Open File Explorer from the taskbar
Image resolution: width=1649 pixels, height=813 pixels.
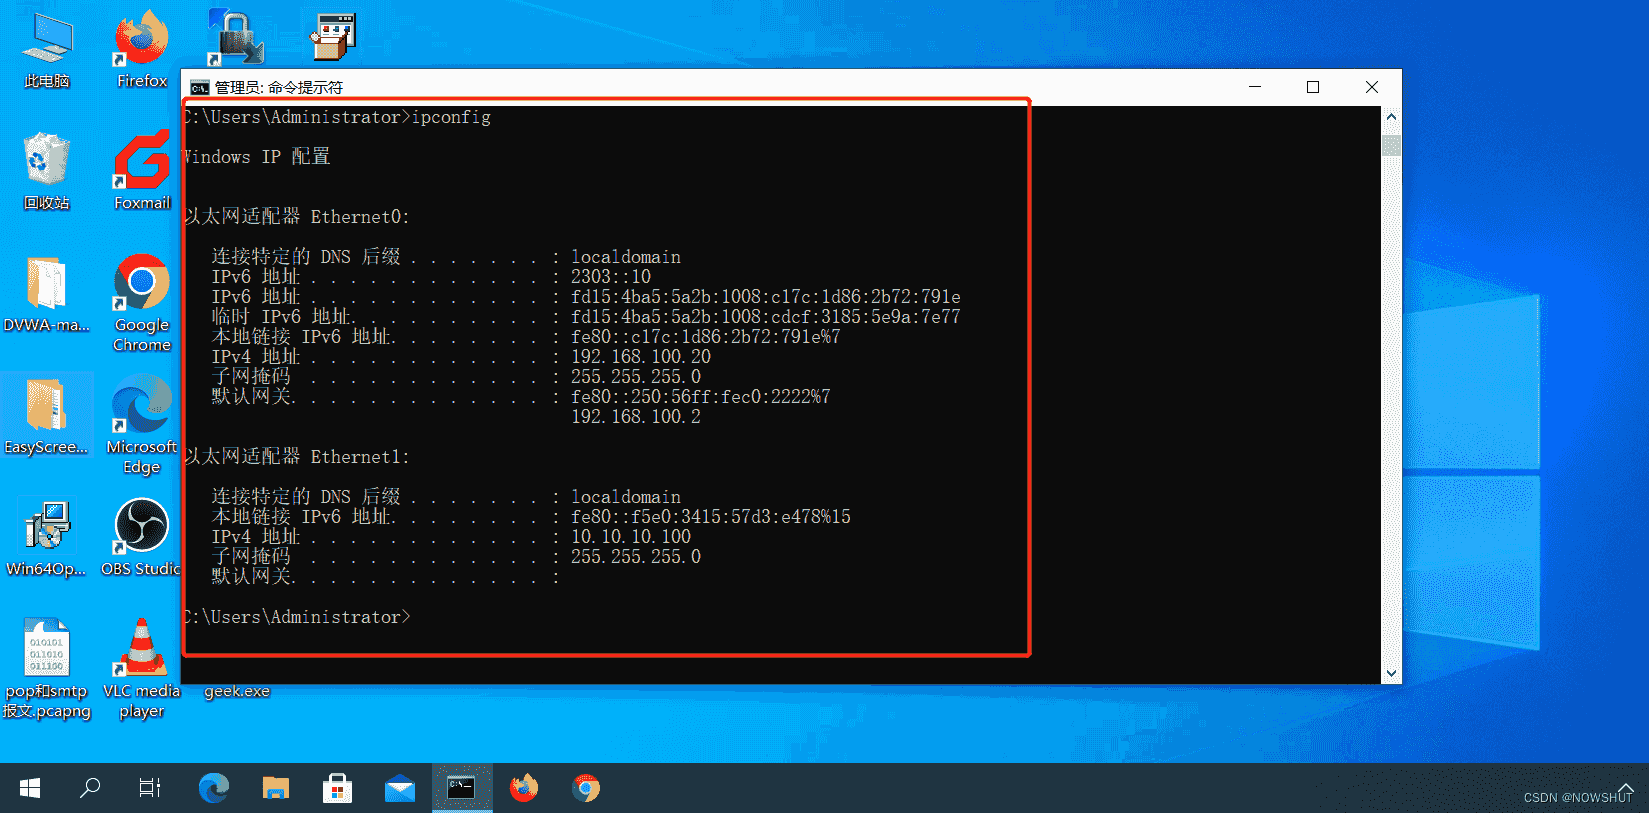pos(276,788)
